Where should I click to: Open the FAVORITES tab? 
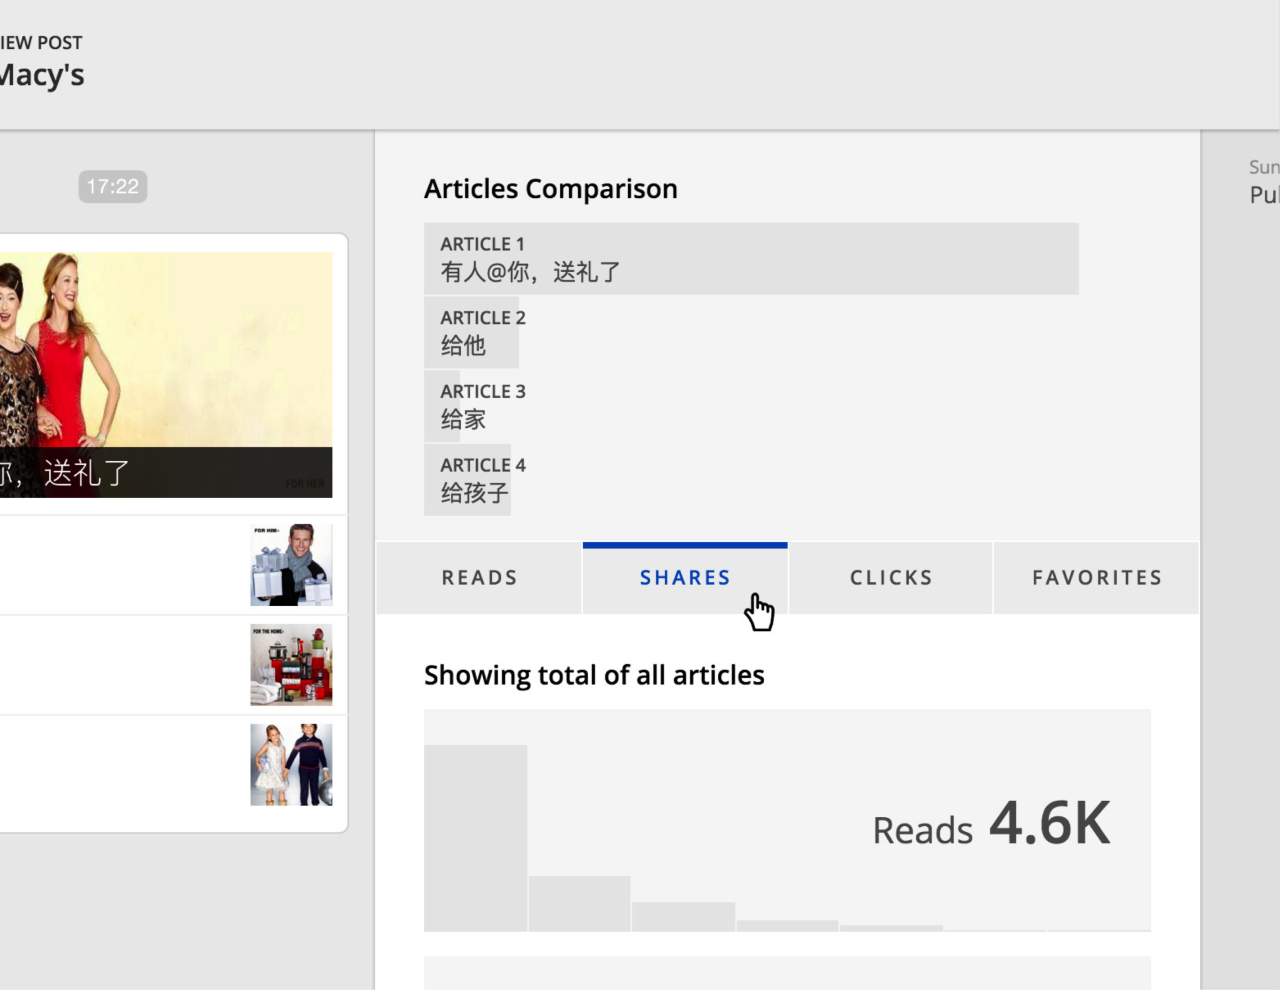pyautogui.click(x=1097, y=578)
